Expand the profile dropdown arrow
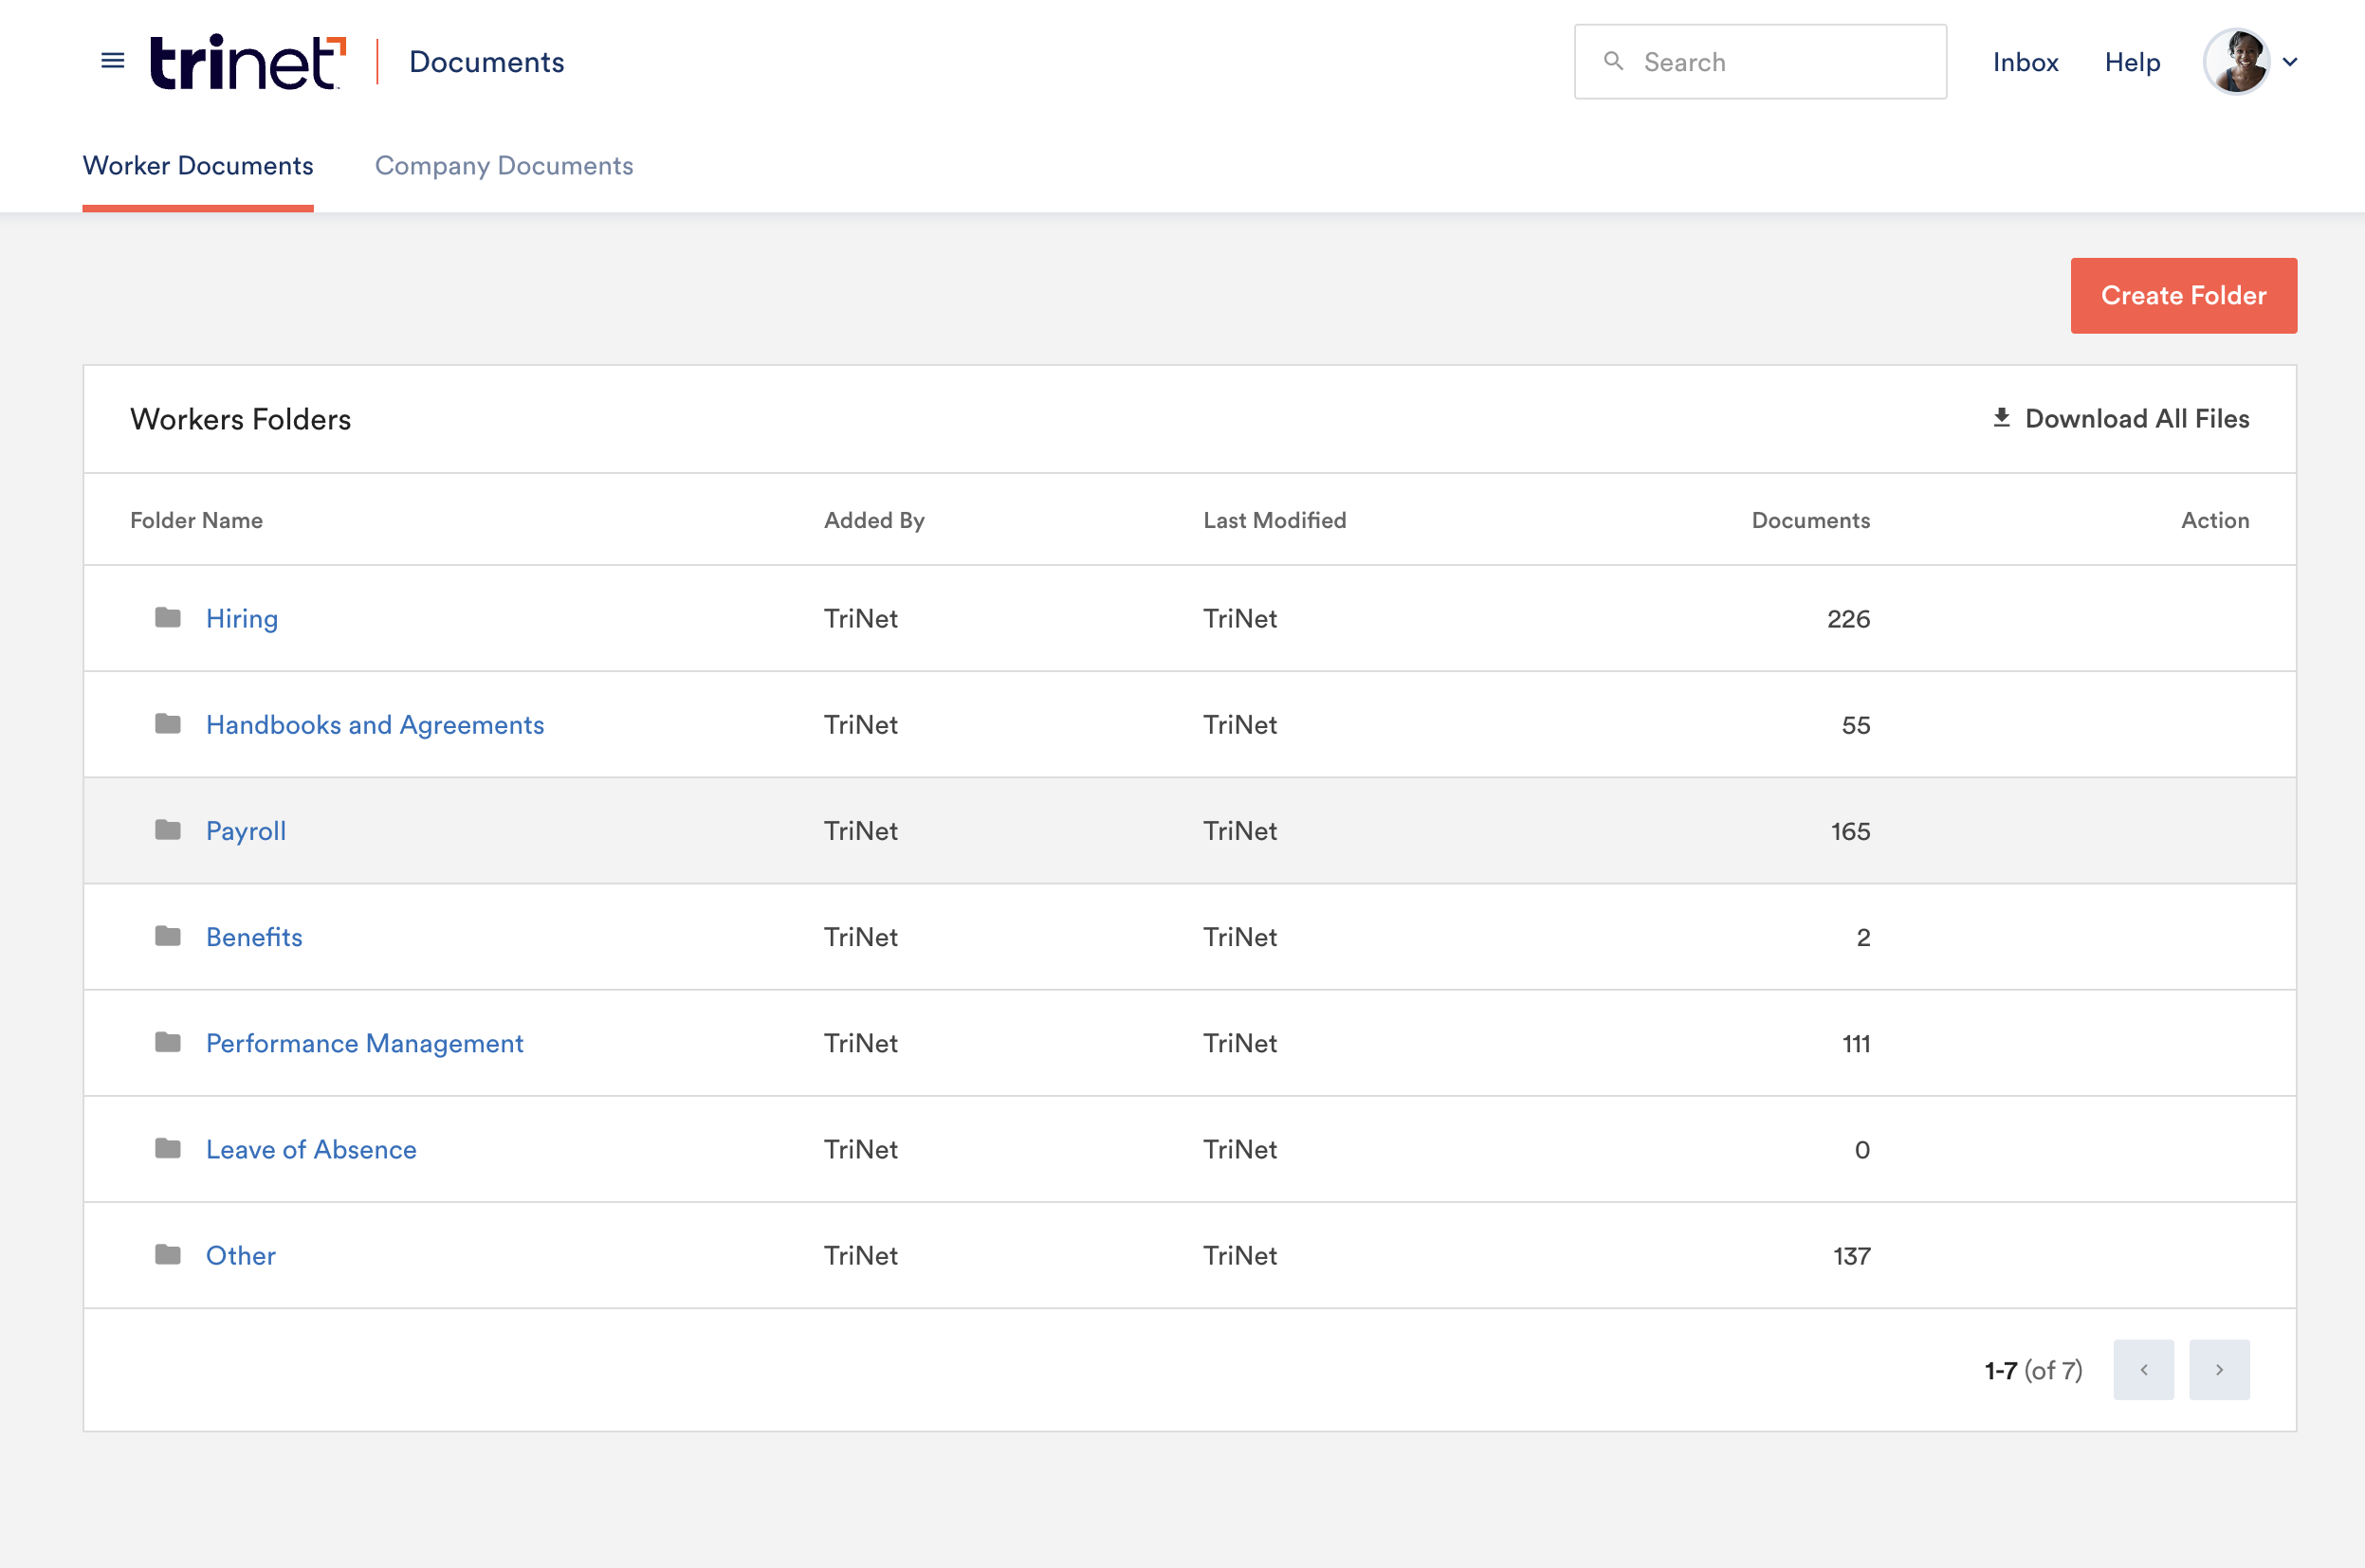This screenshot has height=1568, width=2365. click(x=2290, y=62)
